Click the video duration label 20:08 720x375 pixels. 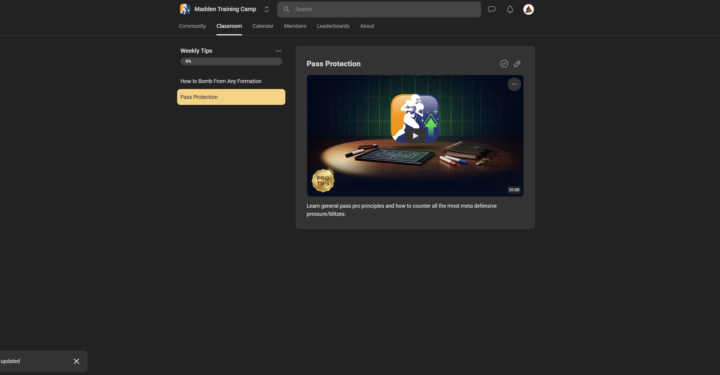(514, 190)
